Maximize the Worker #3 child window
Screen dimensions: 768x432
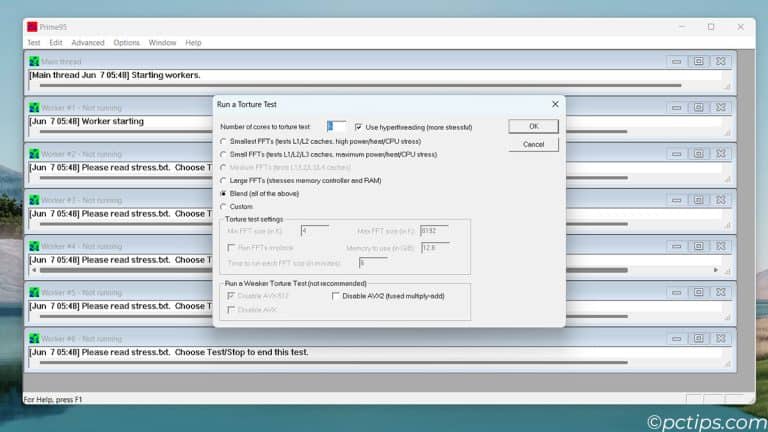[x=699, y=200]
